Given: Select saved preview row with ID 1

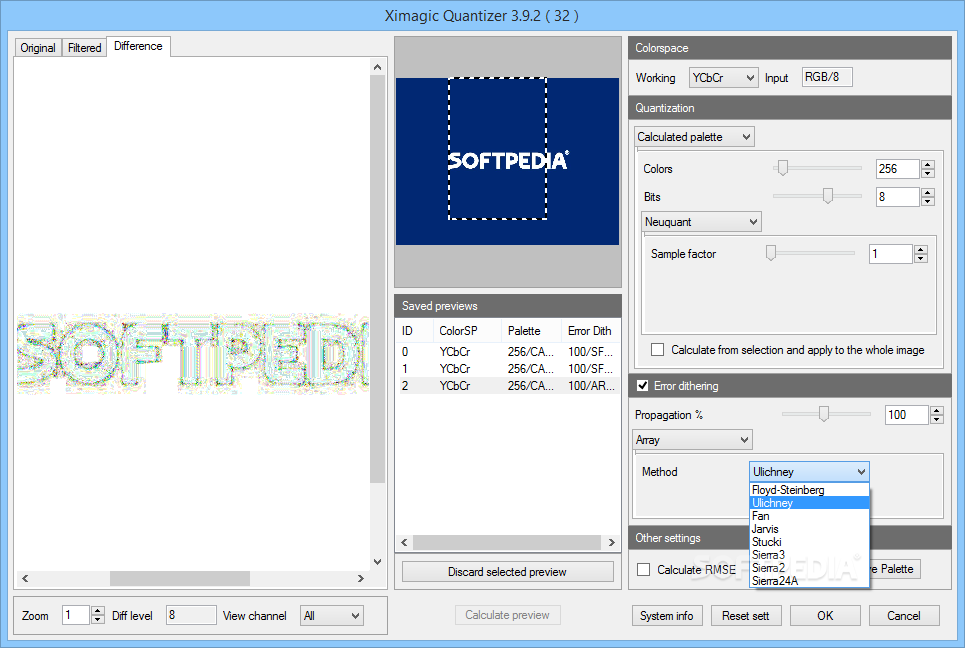Looking at the screenshot, I should (x=508, y=369).
